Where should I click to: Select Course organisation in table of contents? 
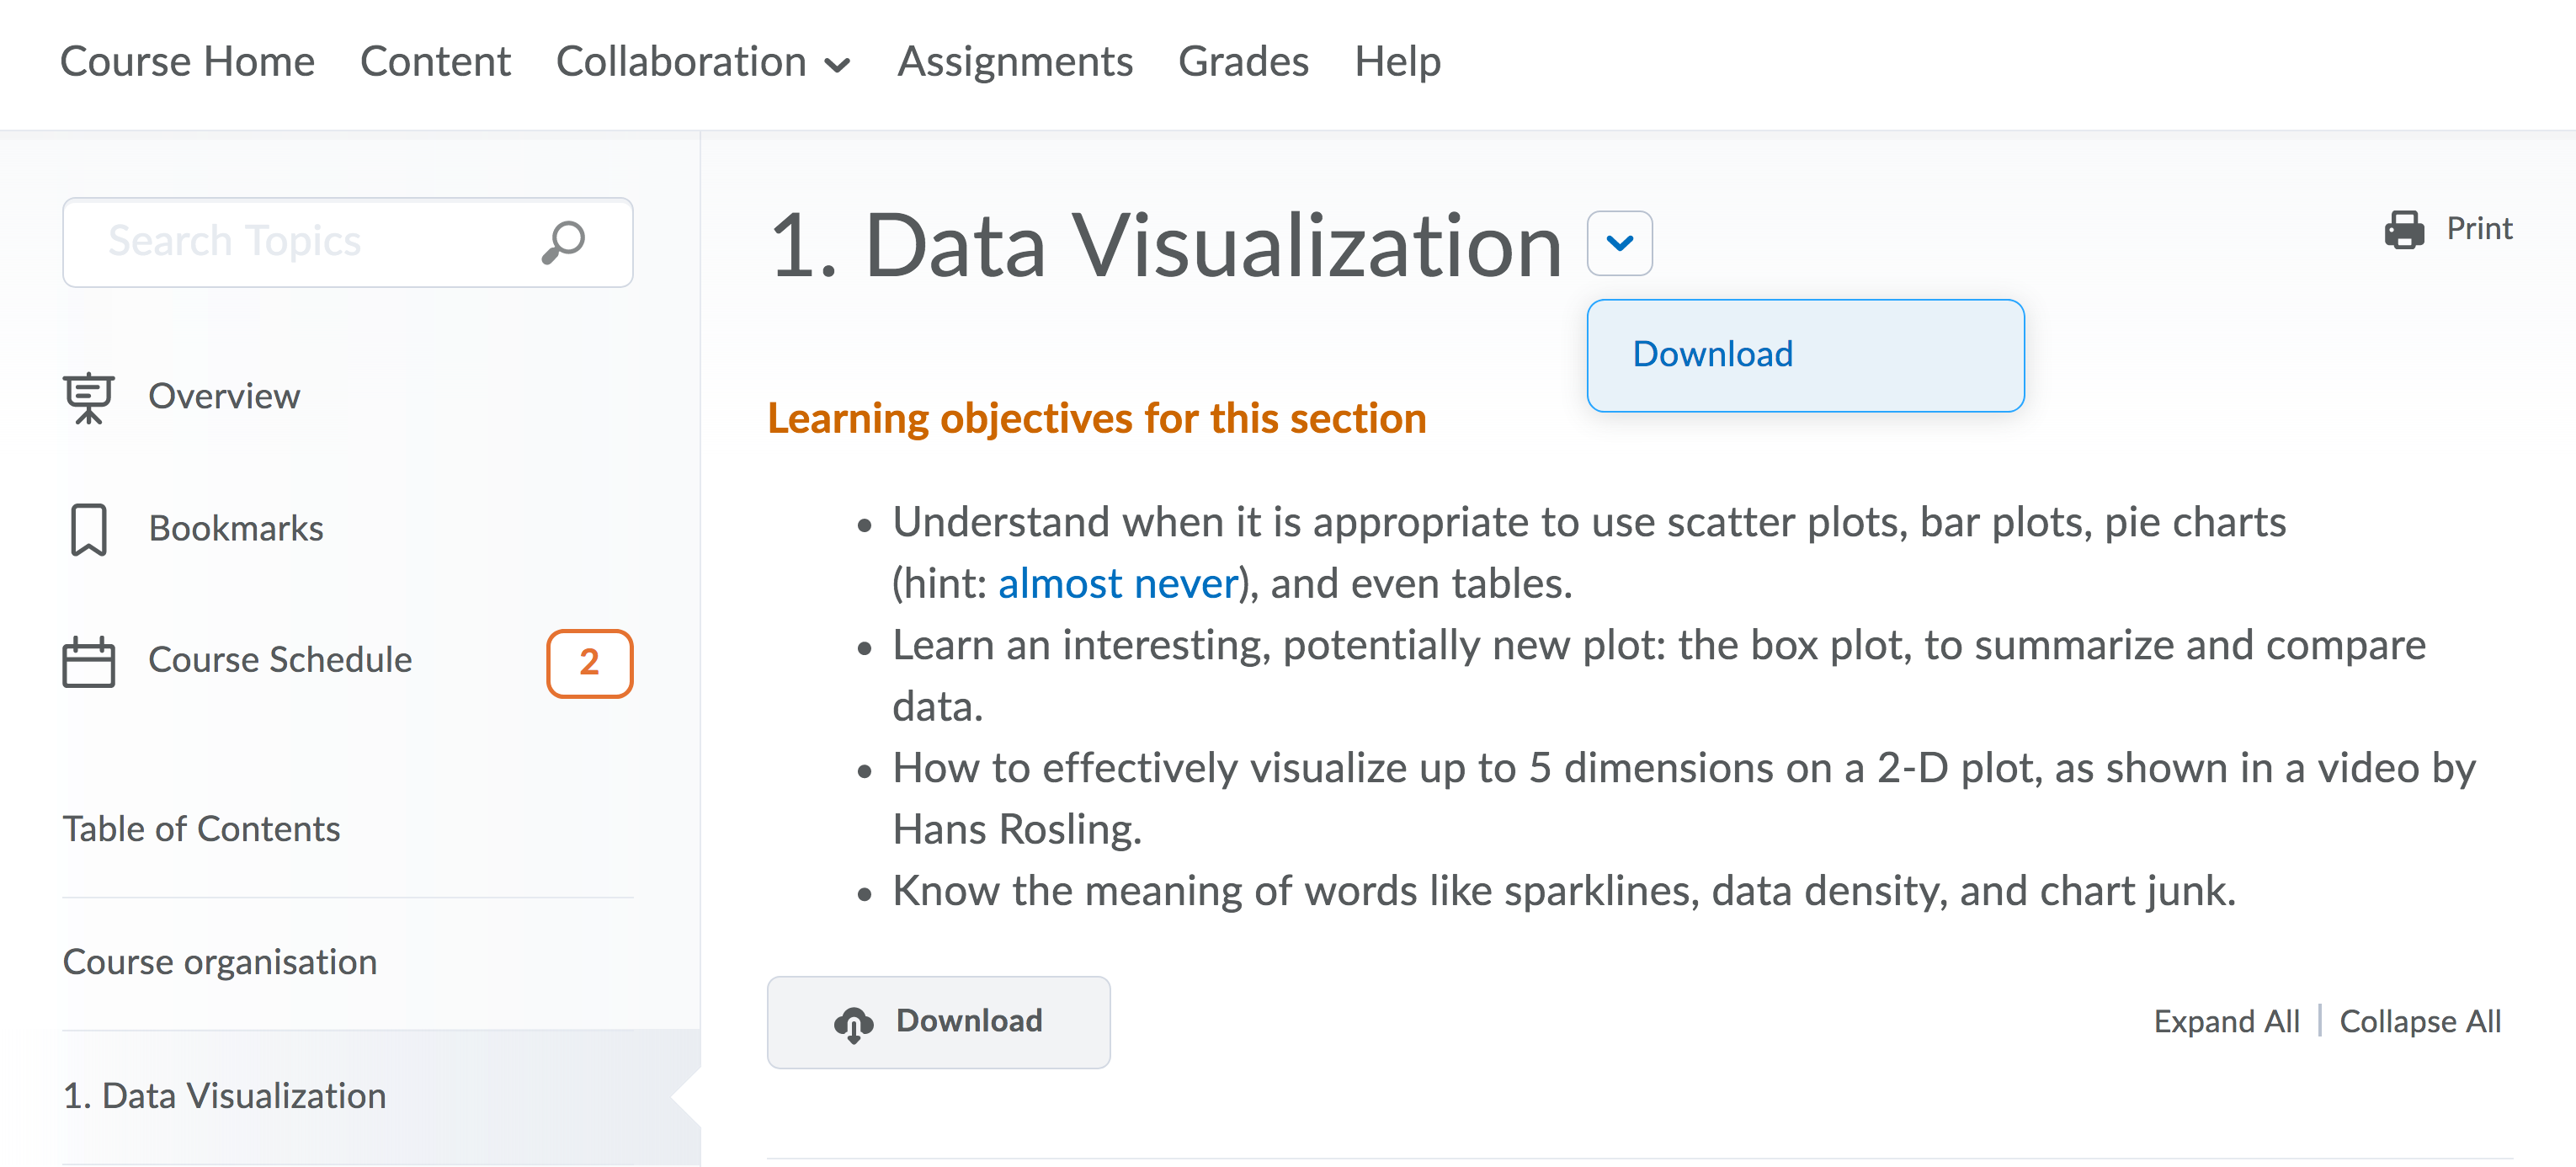[x=220, y=962]
